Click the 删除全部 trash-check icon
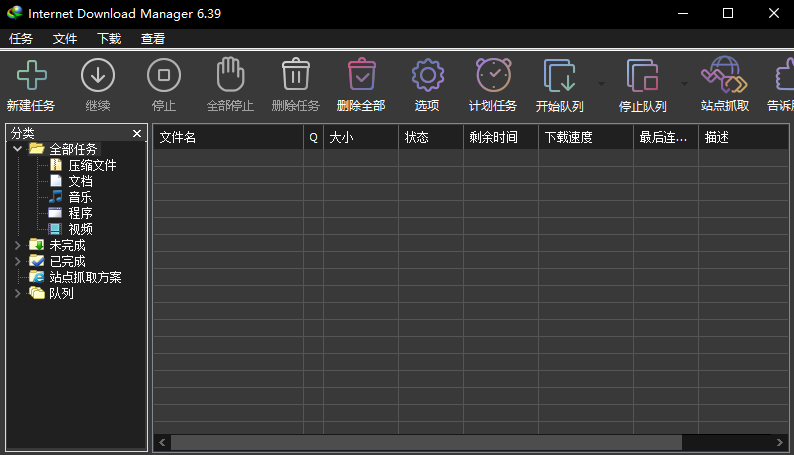 coord(362,74)
